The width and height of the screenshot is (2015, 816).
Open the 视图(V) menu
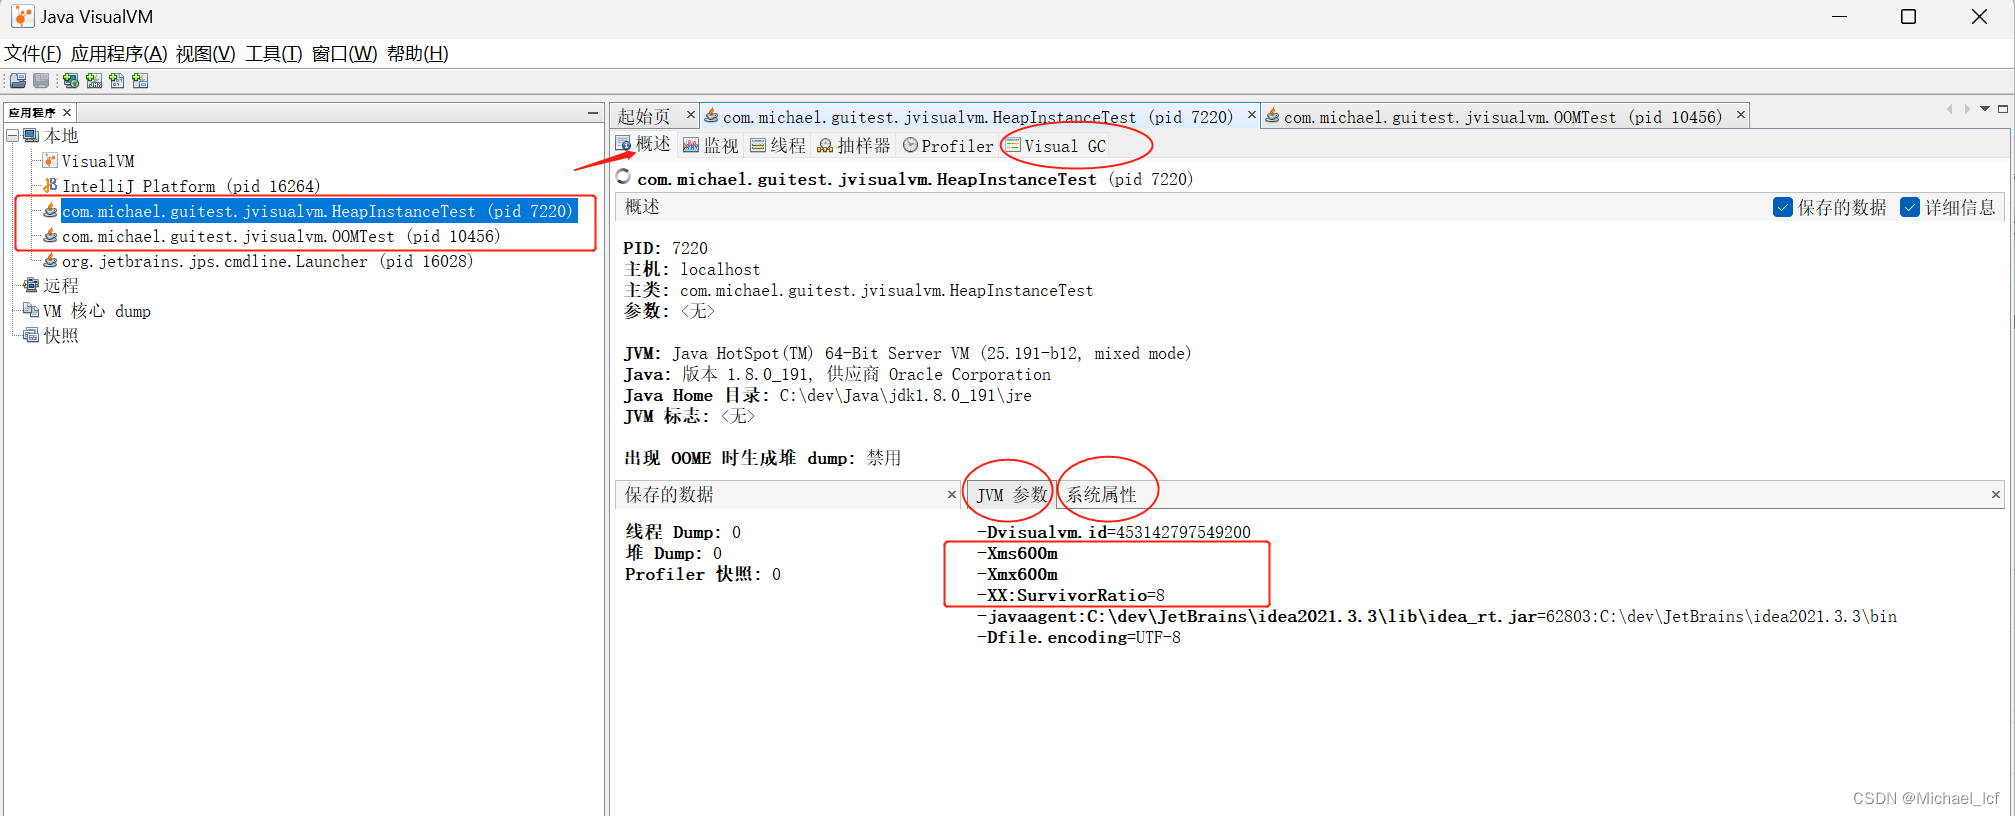[206, 54]
